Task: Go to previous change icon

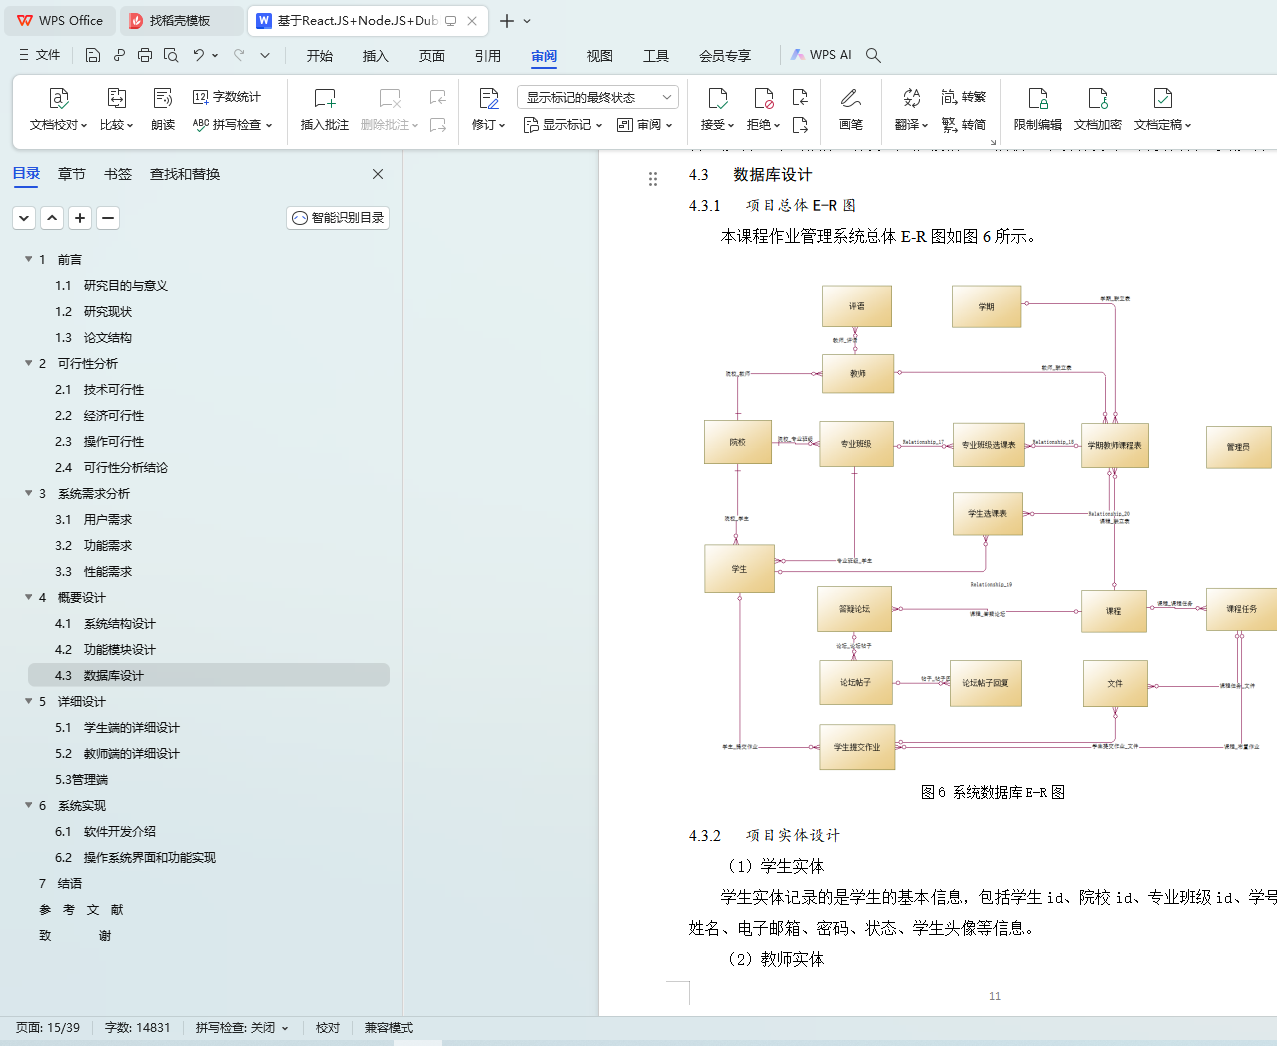Action: click(800, 97)
